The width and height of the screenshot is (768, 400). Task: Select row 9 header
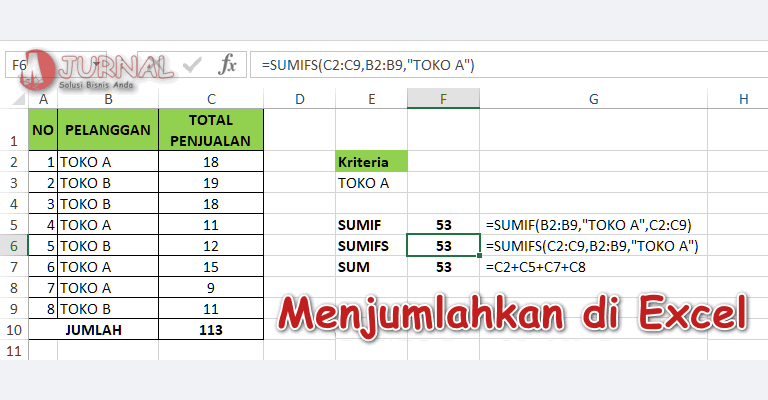click(14, 309)
